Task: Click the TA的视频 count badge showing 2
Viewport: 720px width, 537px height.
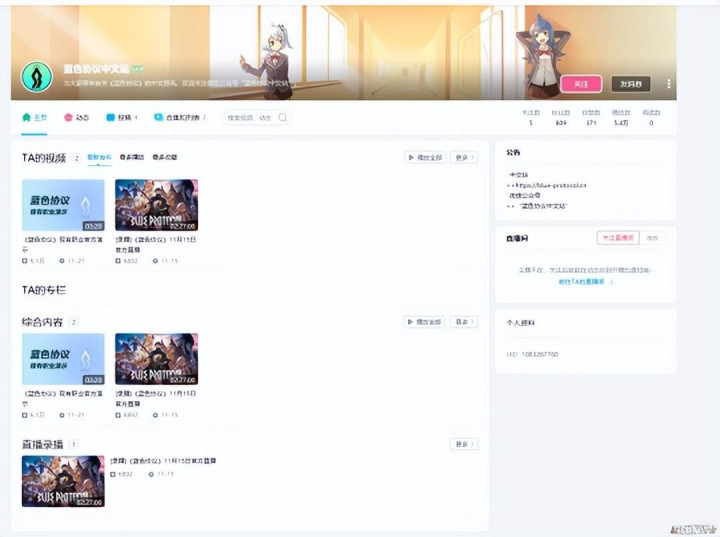Action: click(x=76, y=158)
